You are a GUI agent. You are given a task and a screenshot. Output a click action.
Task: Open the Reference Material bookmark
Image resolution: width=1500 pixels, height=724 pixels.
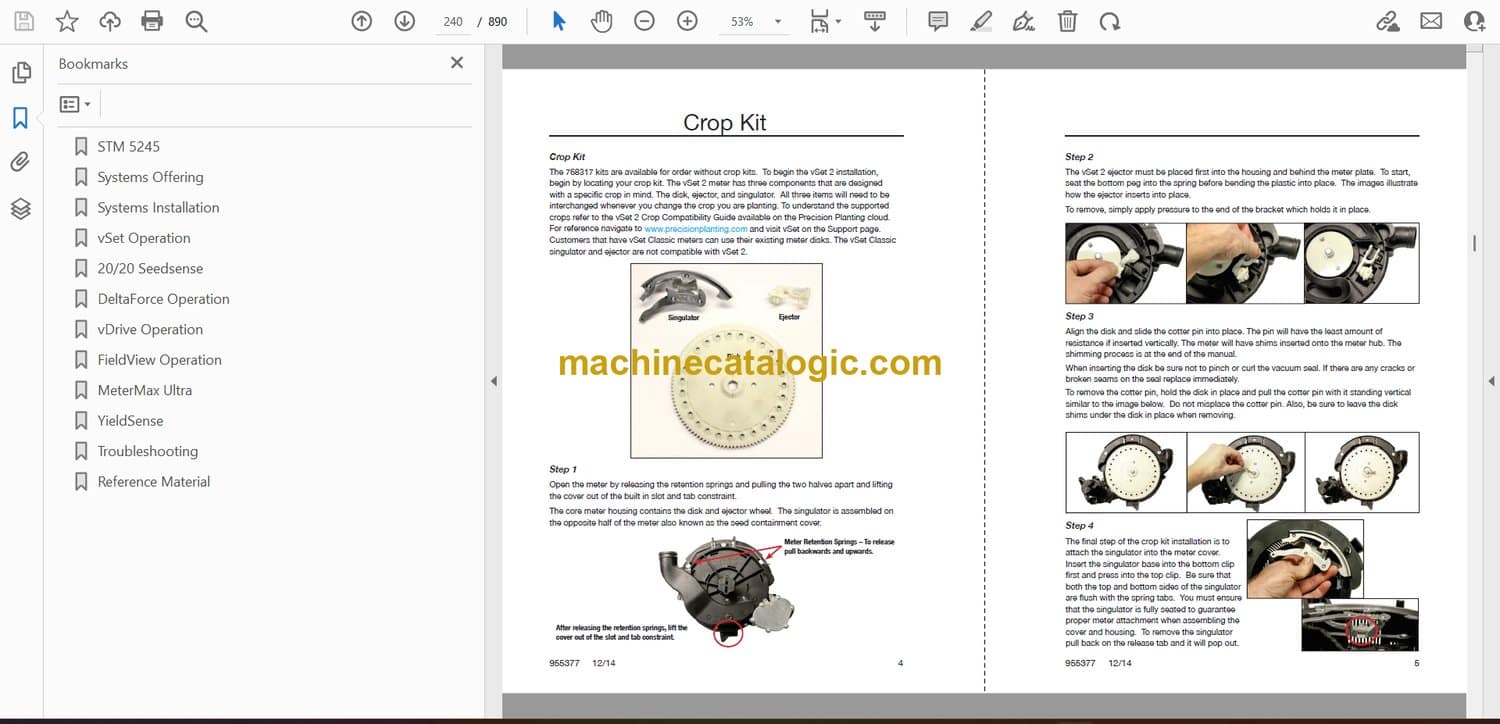[x=154, y=482]
